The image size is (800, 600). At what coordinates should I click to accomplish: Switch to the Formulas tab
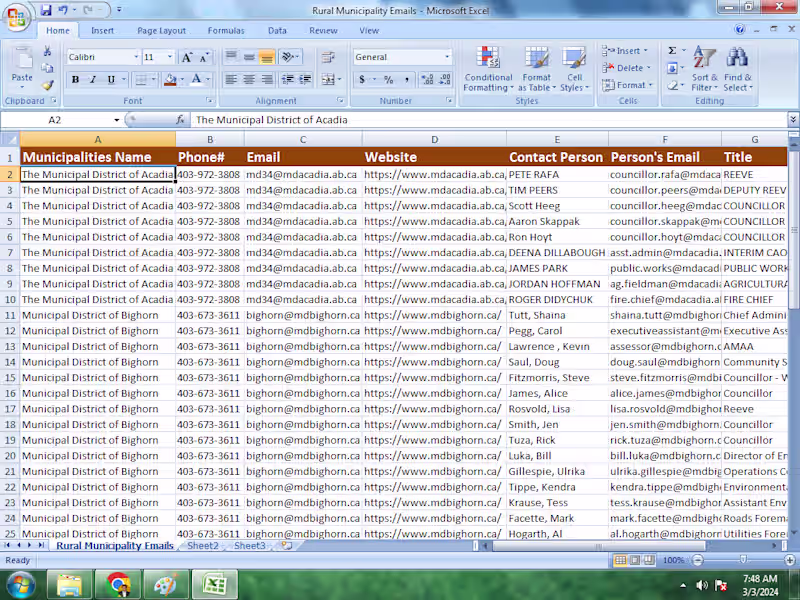(226, 31)
